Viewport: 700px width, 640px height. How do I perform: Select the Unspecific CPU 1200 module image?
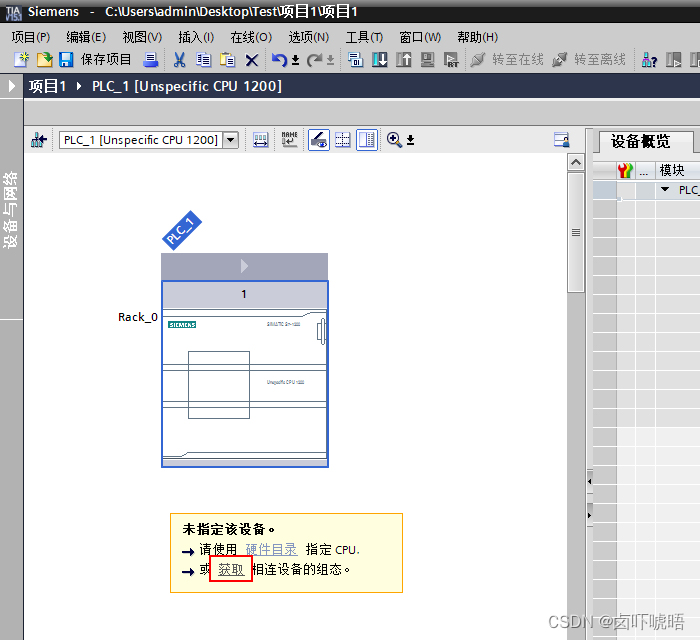pyautogui.click(x=245, y=386)
